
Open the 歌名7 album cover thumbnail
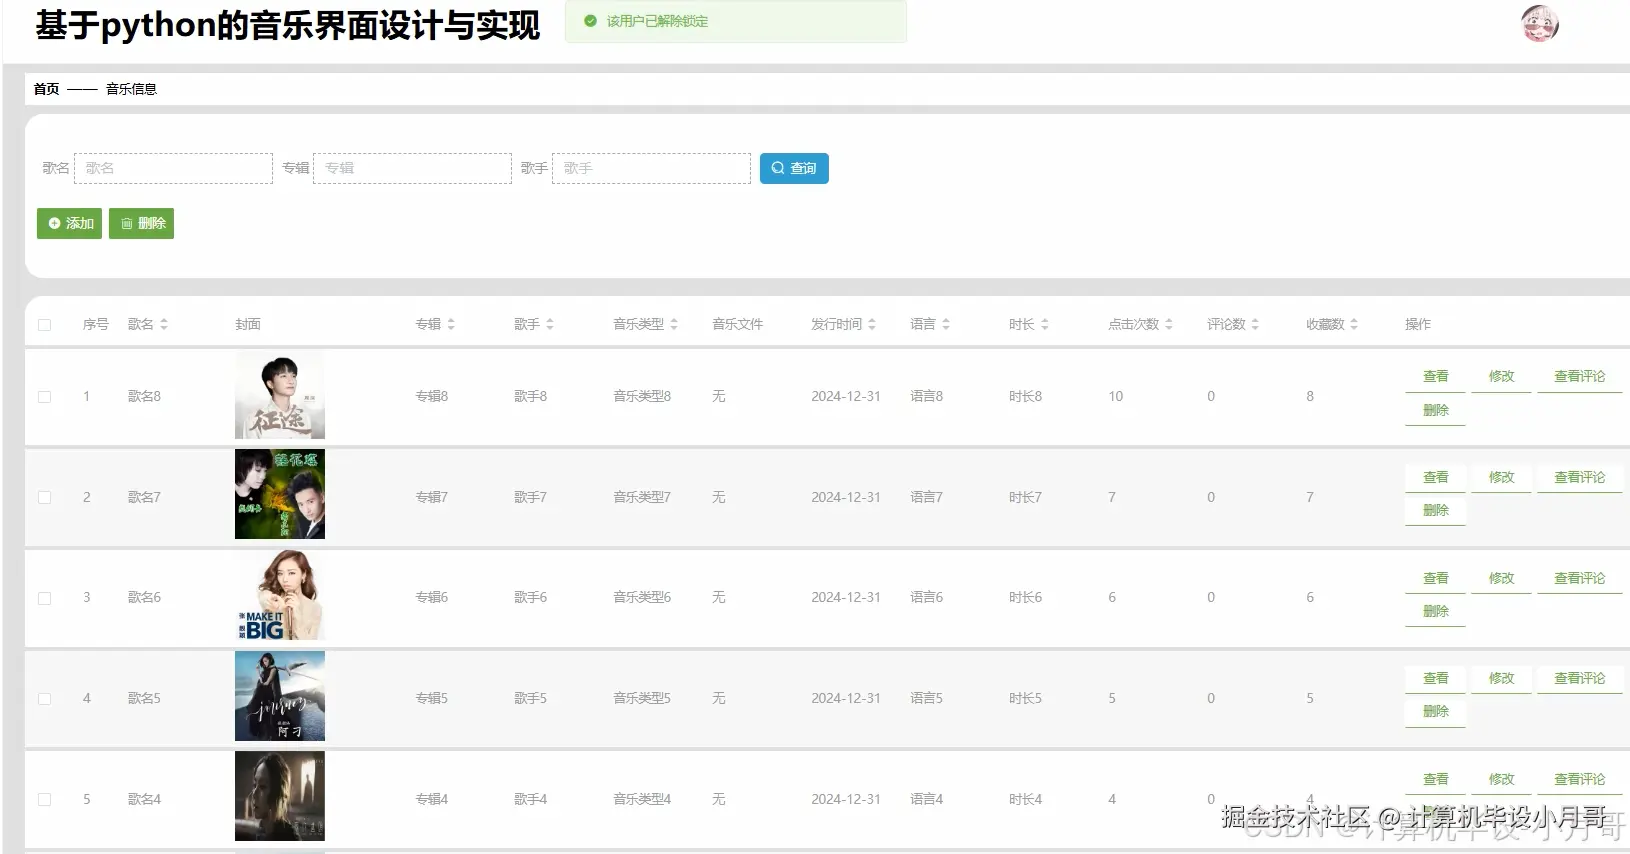click(280, 494)
